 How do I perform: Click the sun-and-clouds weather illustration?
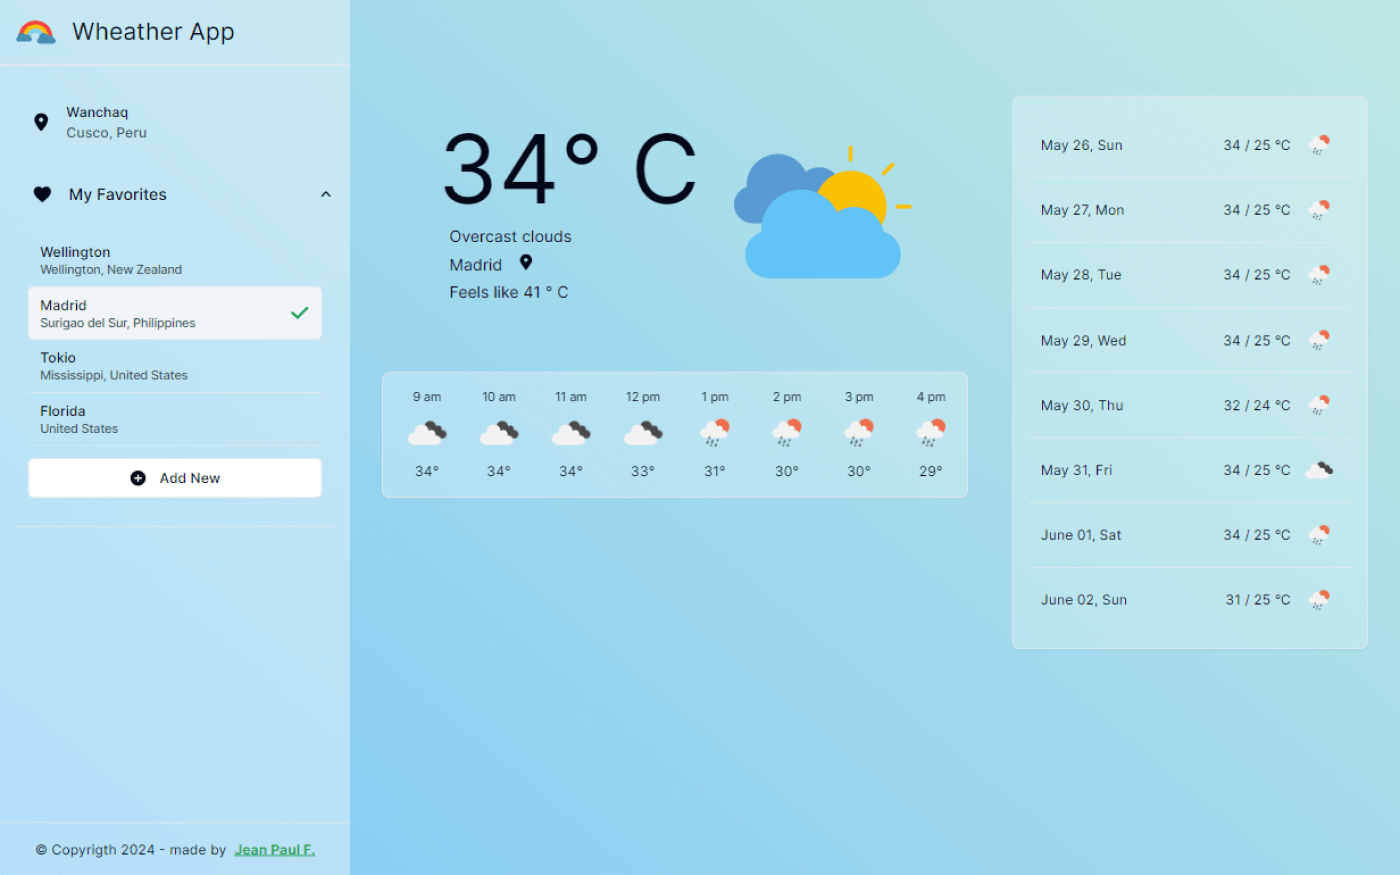pos(820,210)
